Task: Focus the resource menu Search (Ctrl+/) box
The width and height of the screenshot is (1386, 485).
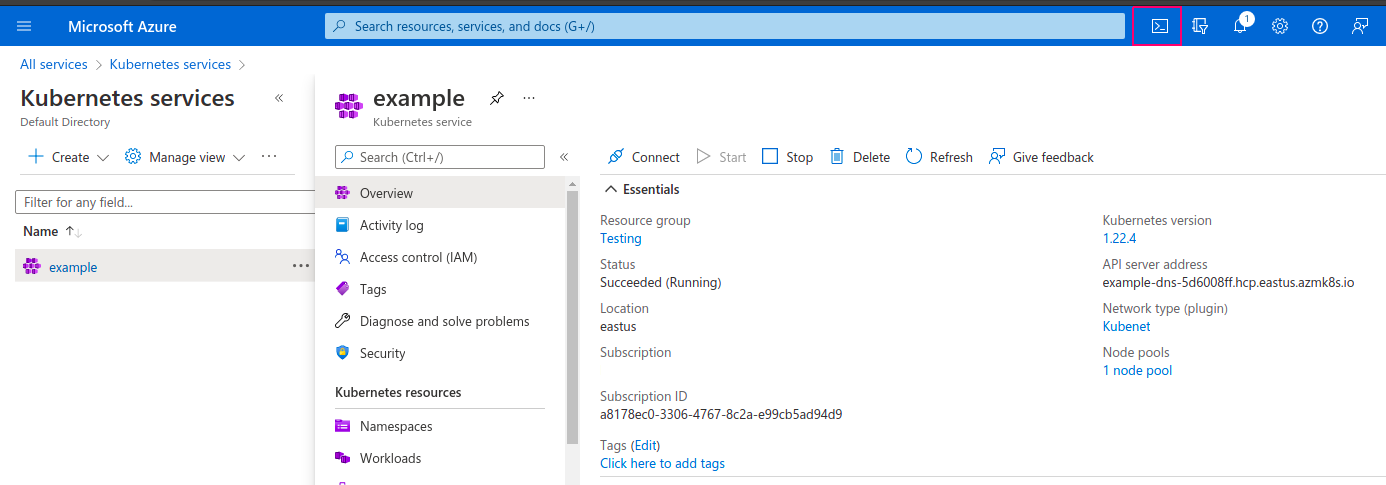Action: (440, 157)
